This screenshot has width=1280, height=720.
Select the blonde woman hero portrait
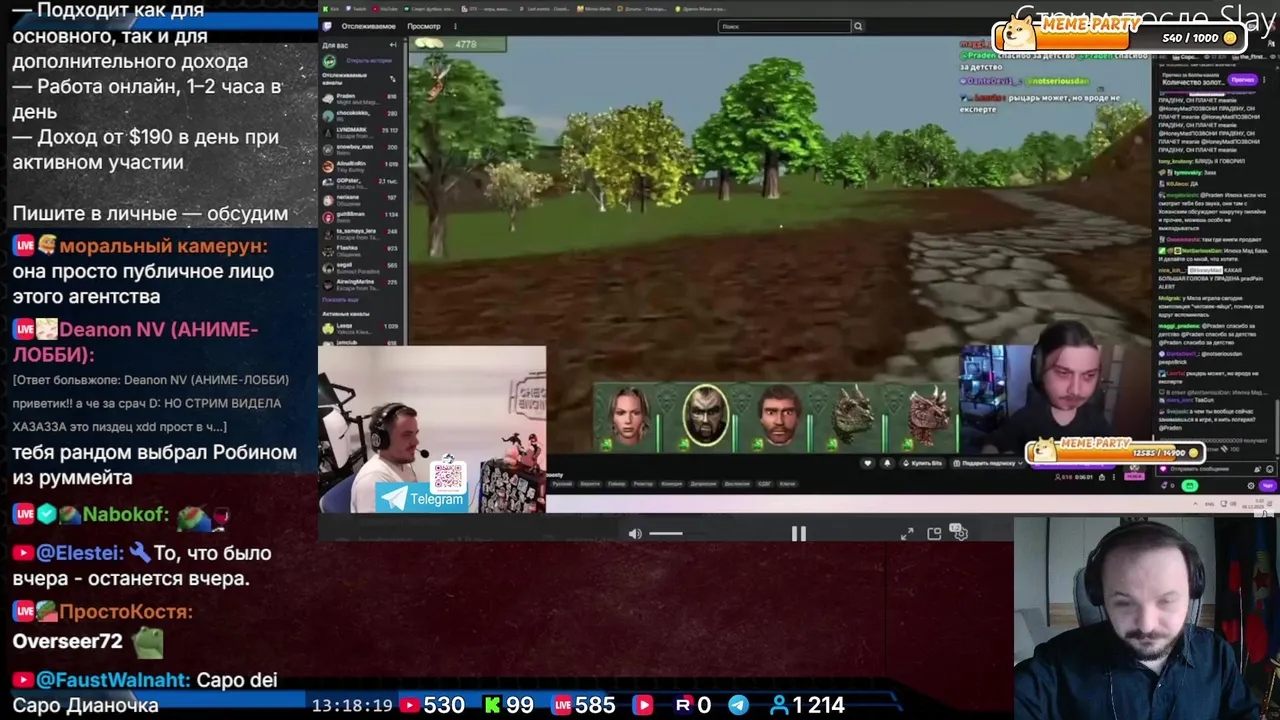point(629,414)
